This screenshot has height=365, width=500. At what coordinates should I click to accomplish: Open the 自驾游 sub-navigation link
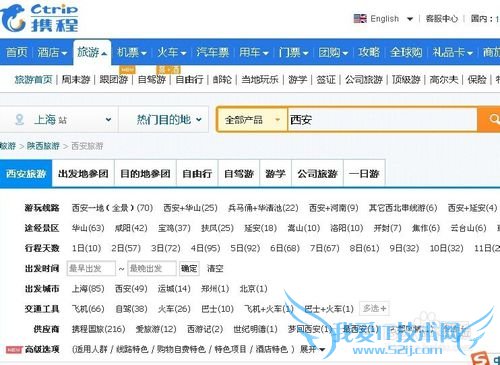152,79
